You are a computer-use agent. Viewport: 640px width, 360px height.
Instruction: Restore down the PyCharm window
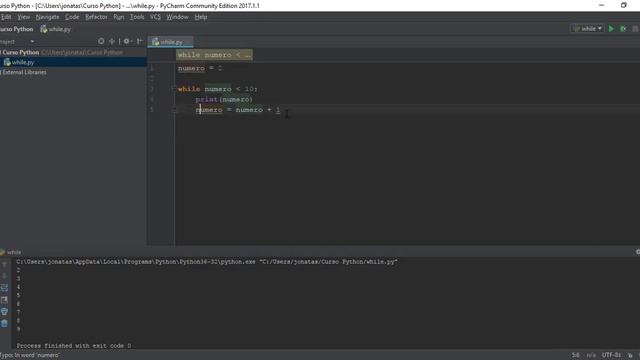(x=624, y=5)
